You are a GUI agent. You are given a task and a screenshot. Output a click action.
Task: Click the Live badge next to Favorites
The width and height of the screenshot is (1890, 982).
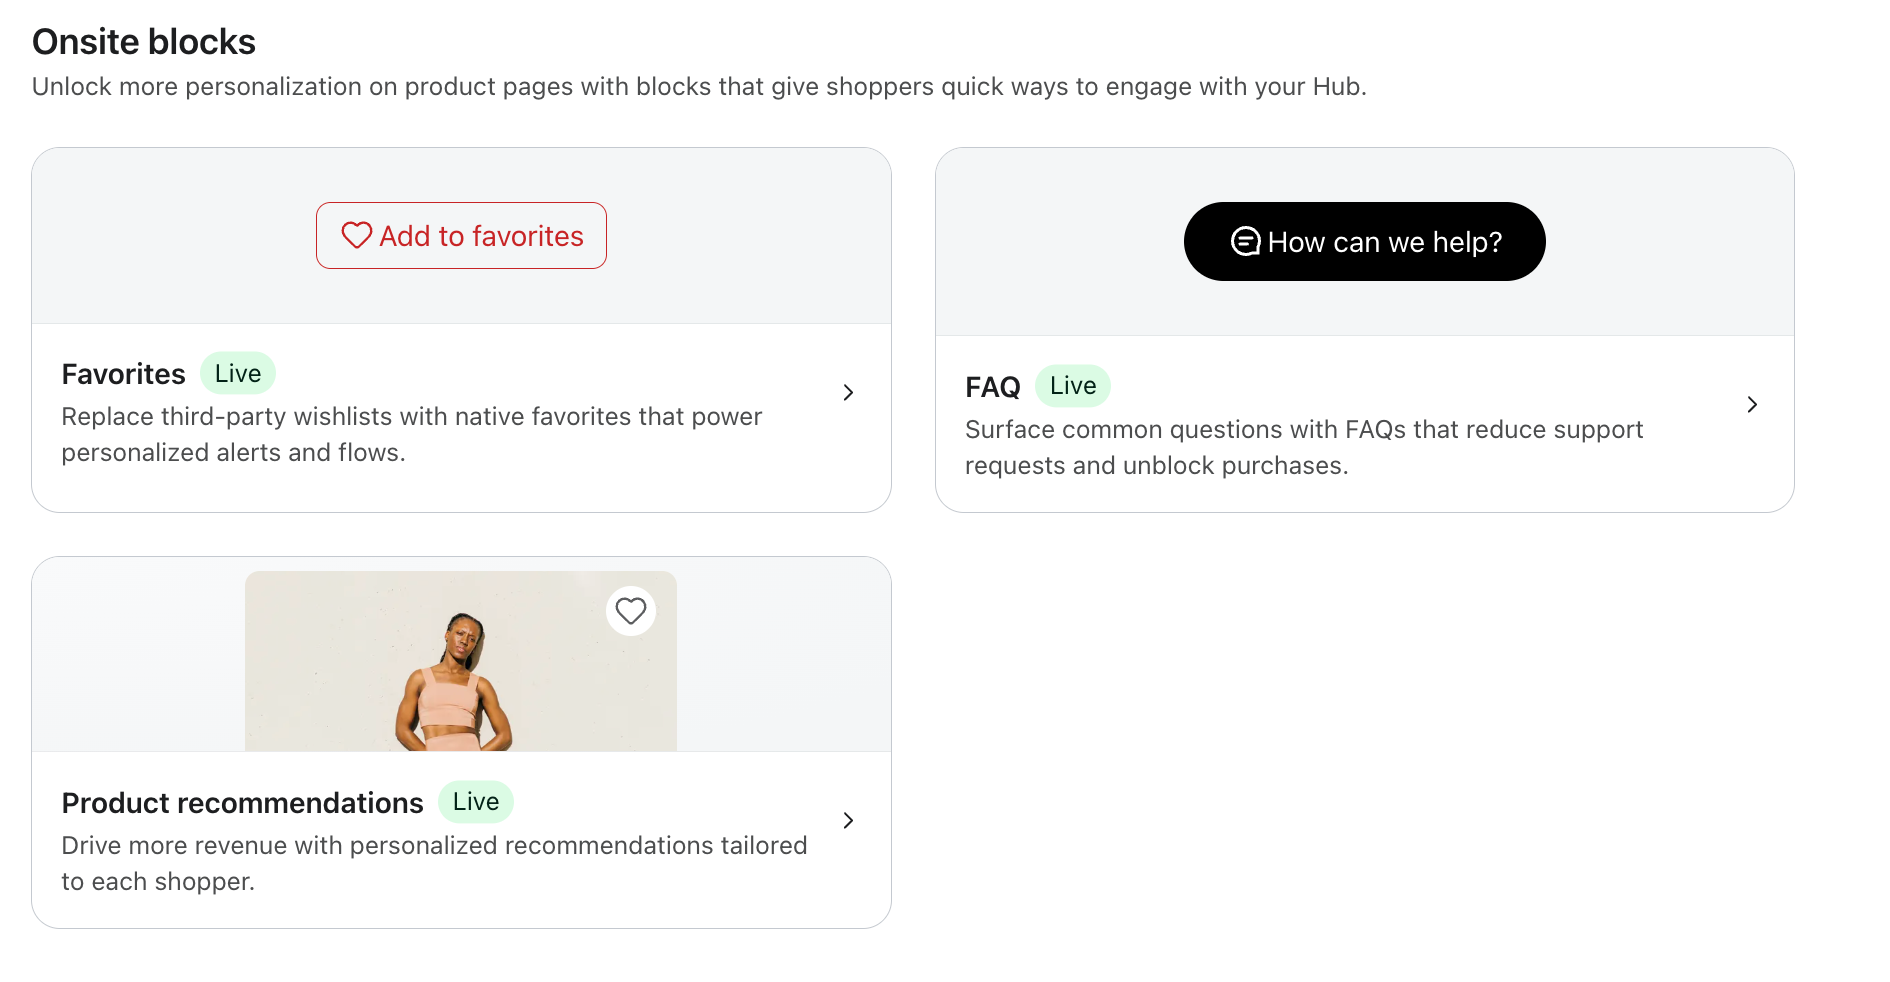pyautogui.click(x=238, y=373)
